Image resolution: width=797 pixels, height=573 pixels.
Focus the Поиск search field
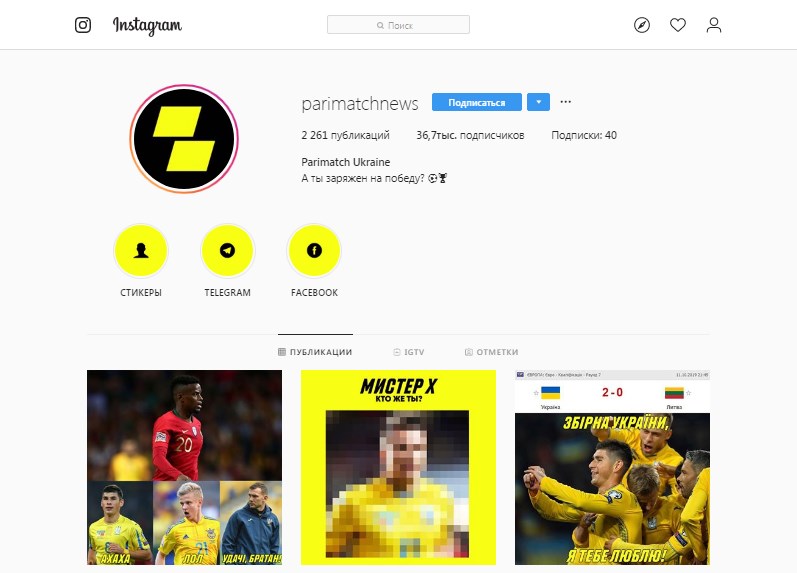coord(398,25)
